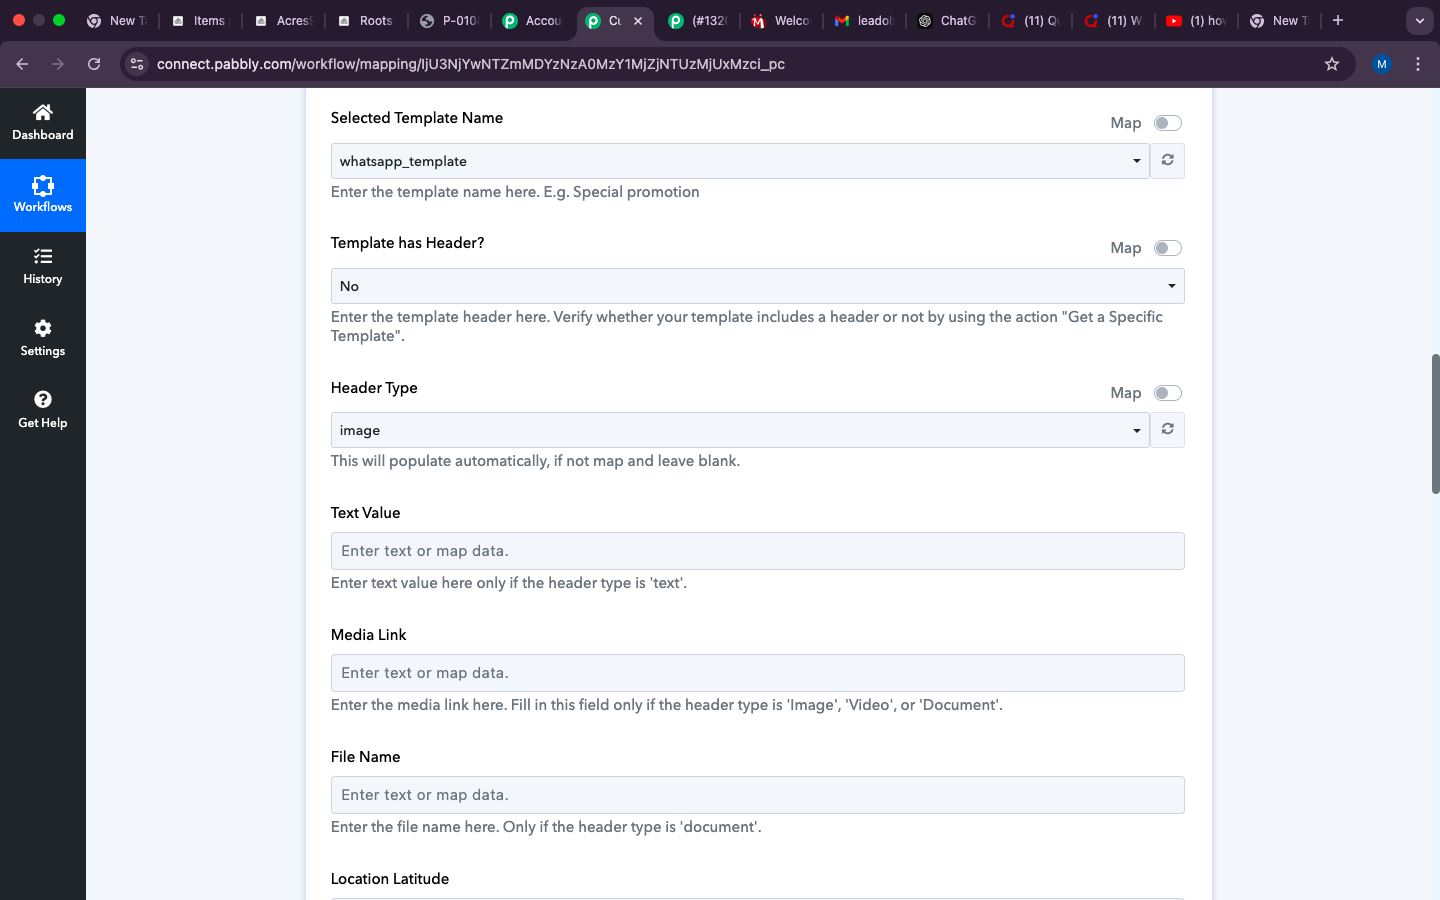Turn on Map switch for Header Type
This screenshot has height=900, width=1440.
(x=1167, y=393)
